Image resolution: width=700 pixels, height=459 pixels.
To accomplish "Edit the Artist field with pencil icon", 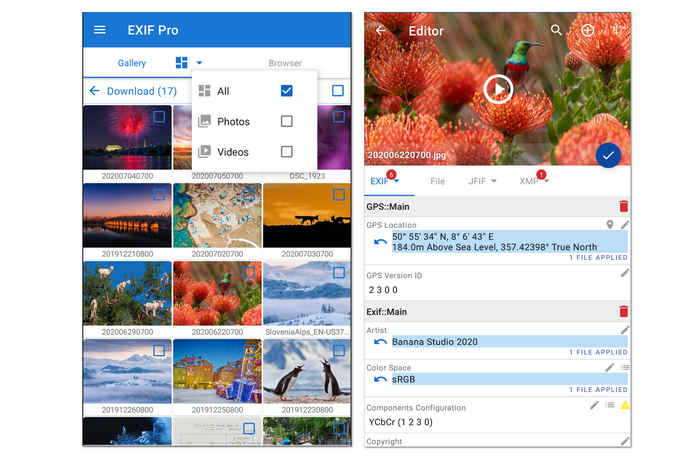I will [x=625, y=330].
